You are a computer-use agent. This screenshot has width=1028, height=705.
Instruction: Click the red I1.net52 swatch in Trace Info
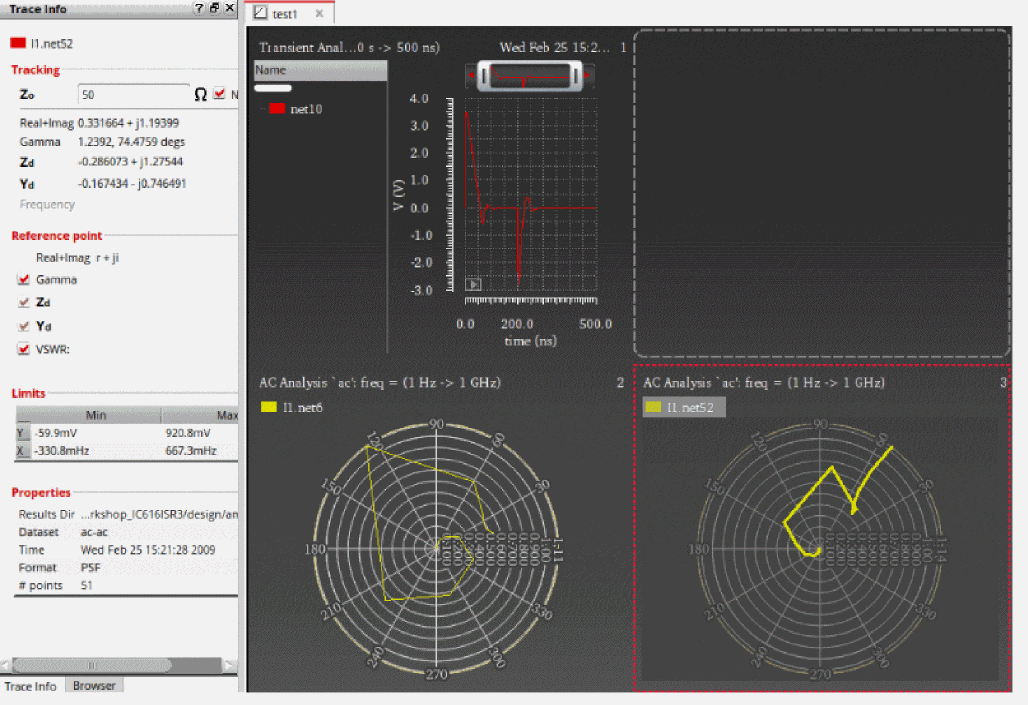pos(18,43)
